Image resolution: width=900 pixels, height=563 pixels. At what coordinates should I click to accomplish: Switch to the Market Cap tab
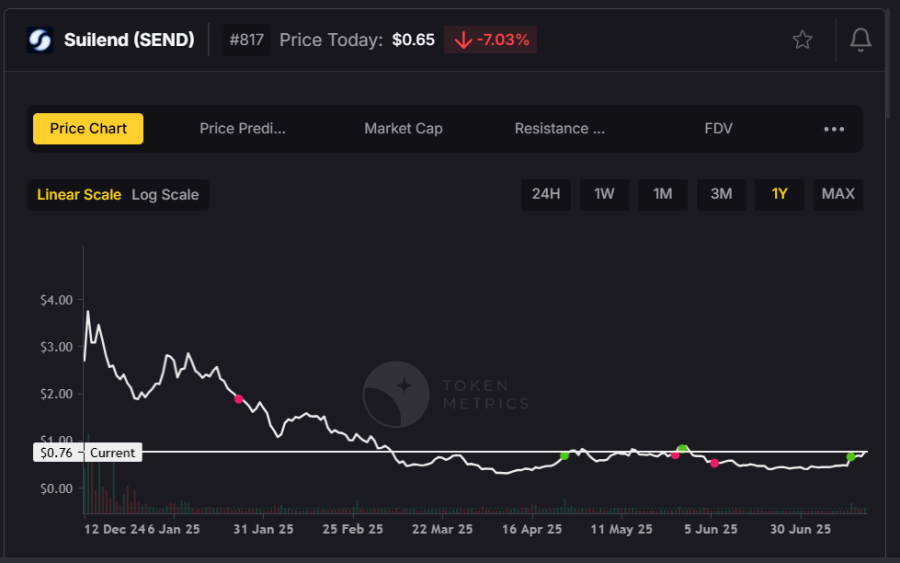pyautogui.click(x=403, y=129)
